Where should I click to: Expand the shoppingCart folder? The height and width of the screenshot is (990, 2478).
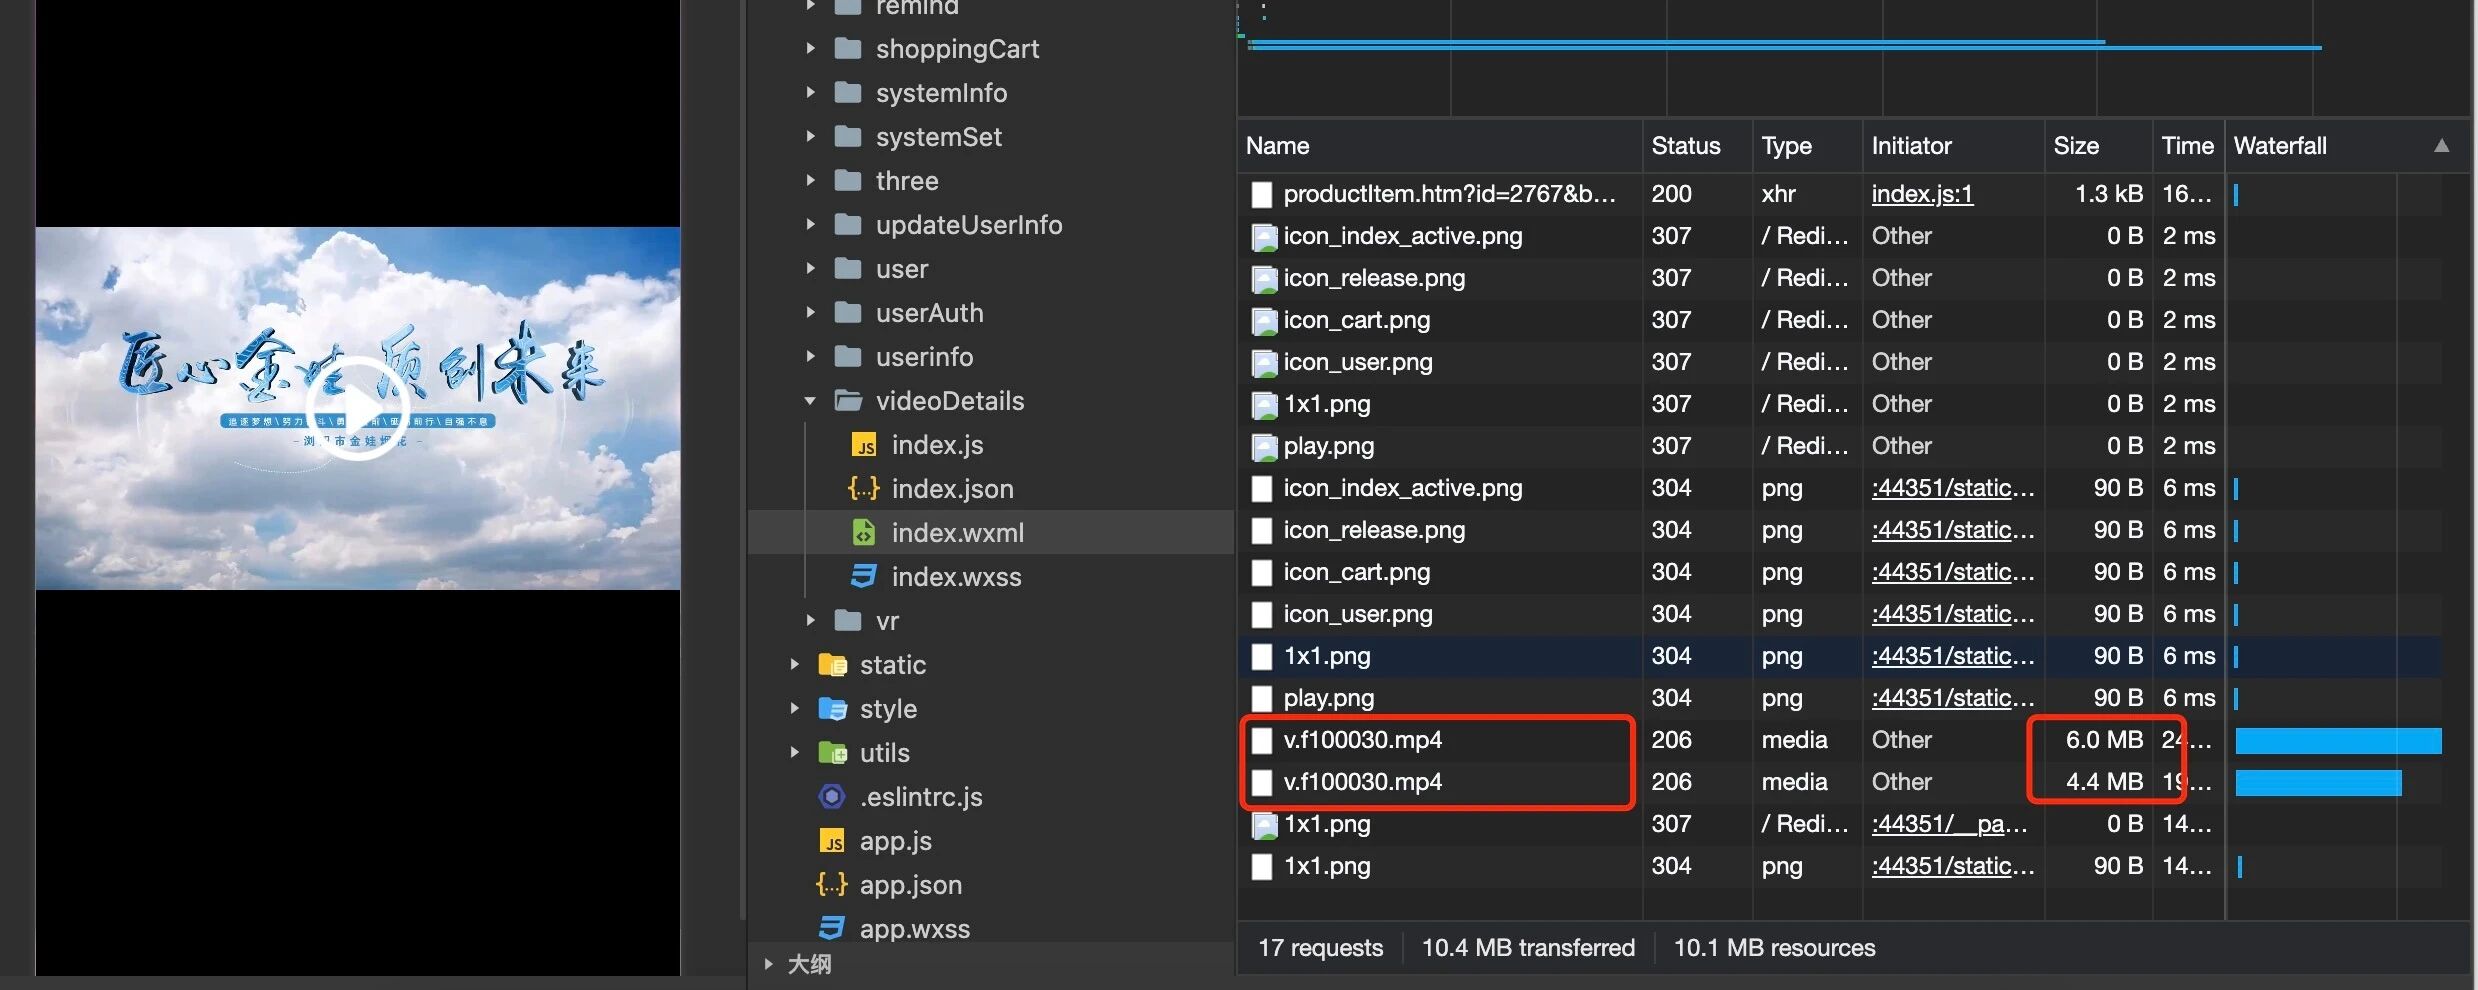(811, 48)
